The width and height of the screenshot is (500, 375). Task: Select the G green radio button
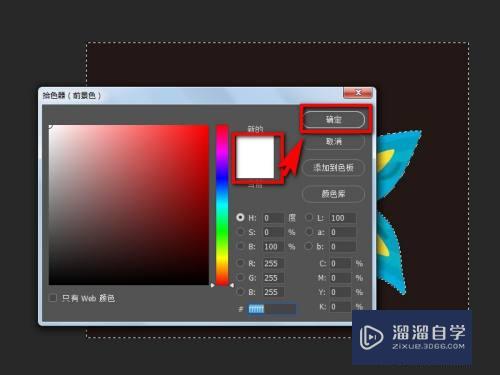(240, 277)
